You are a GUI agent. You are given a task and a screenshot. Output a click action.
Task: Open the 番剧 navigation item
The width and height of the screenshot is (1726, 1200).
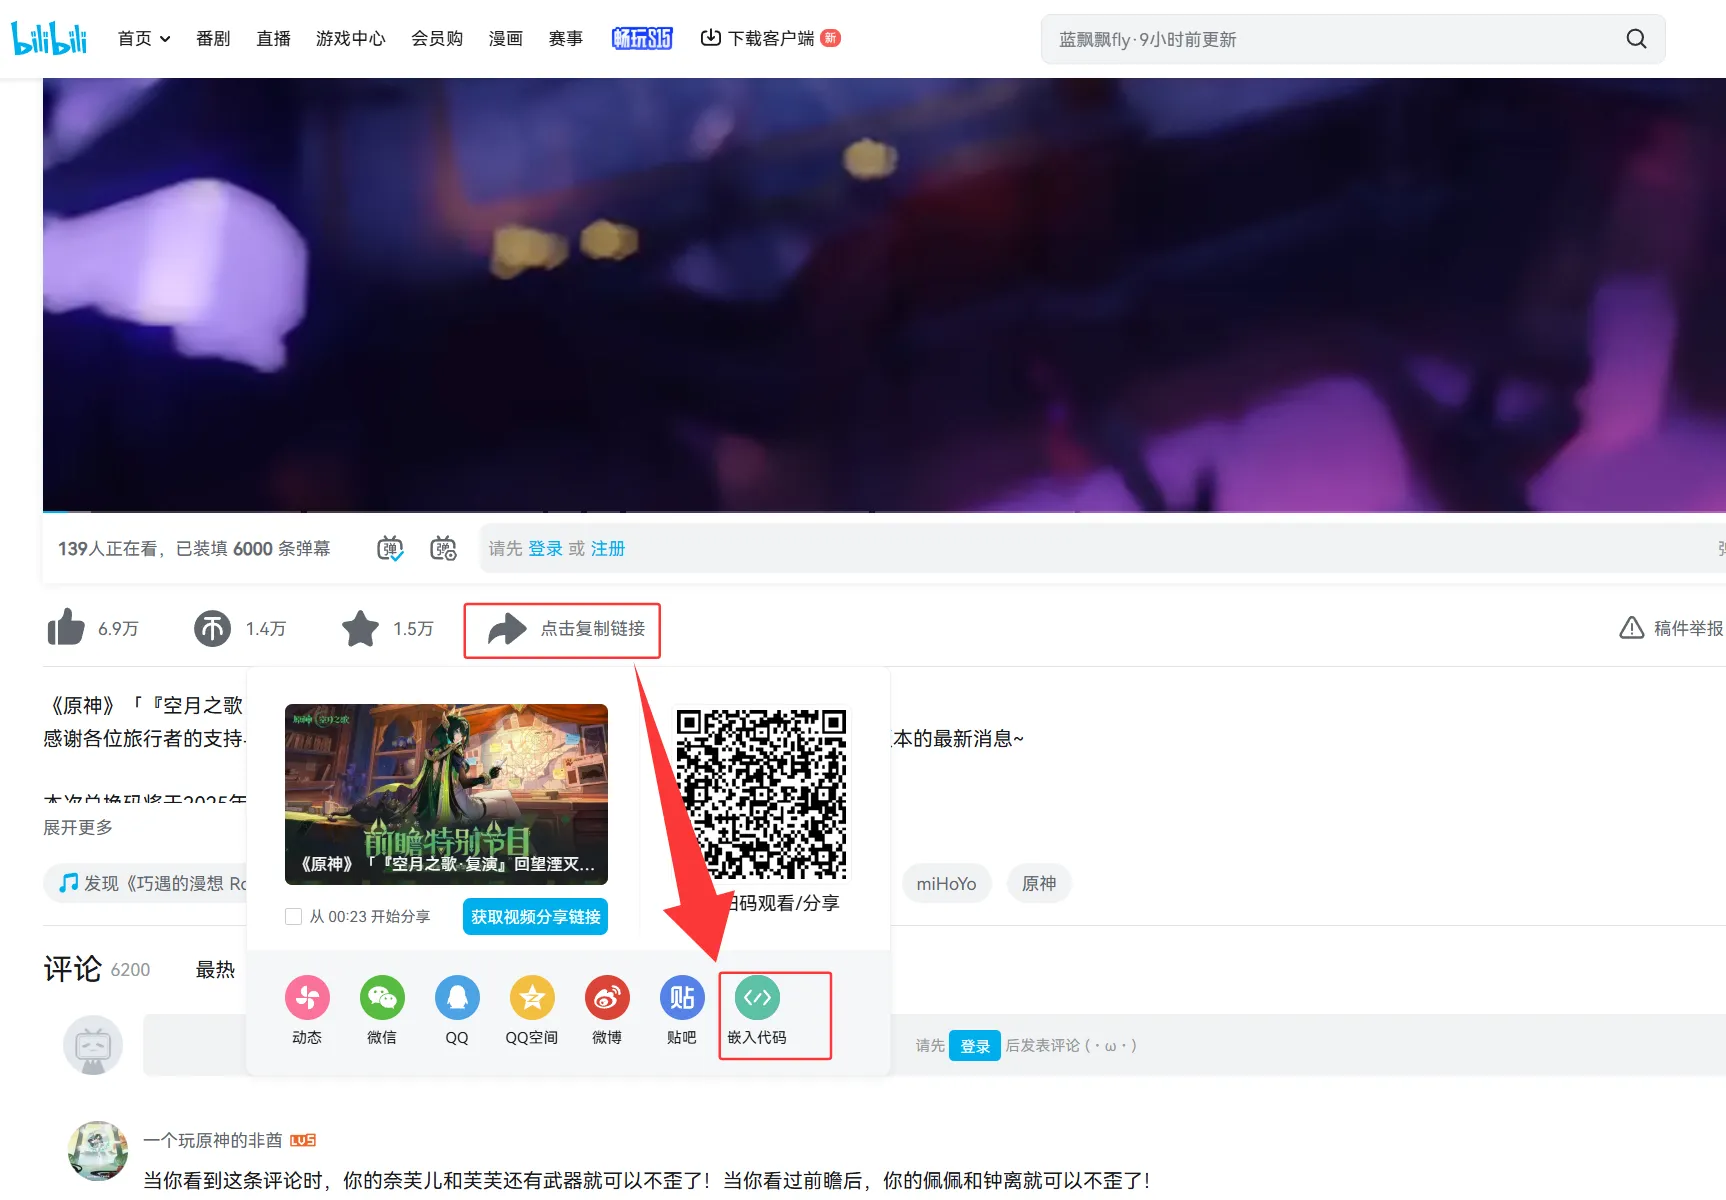click(213, 38)
